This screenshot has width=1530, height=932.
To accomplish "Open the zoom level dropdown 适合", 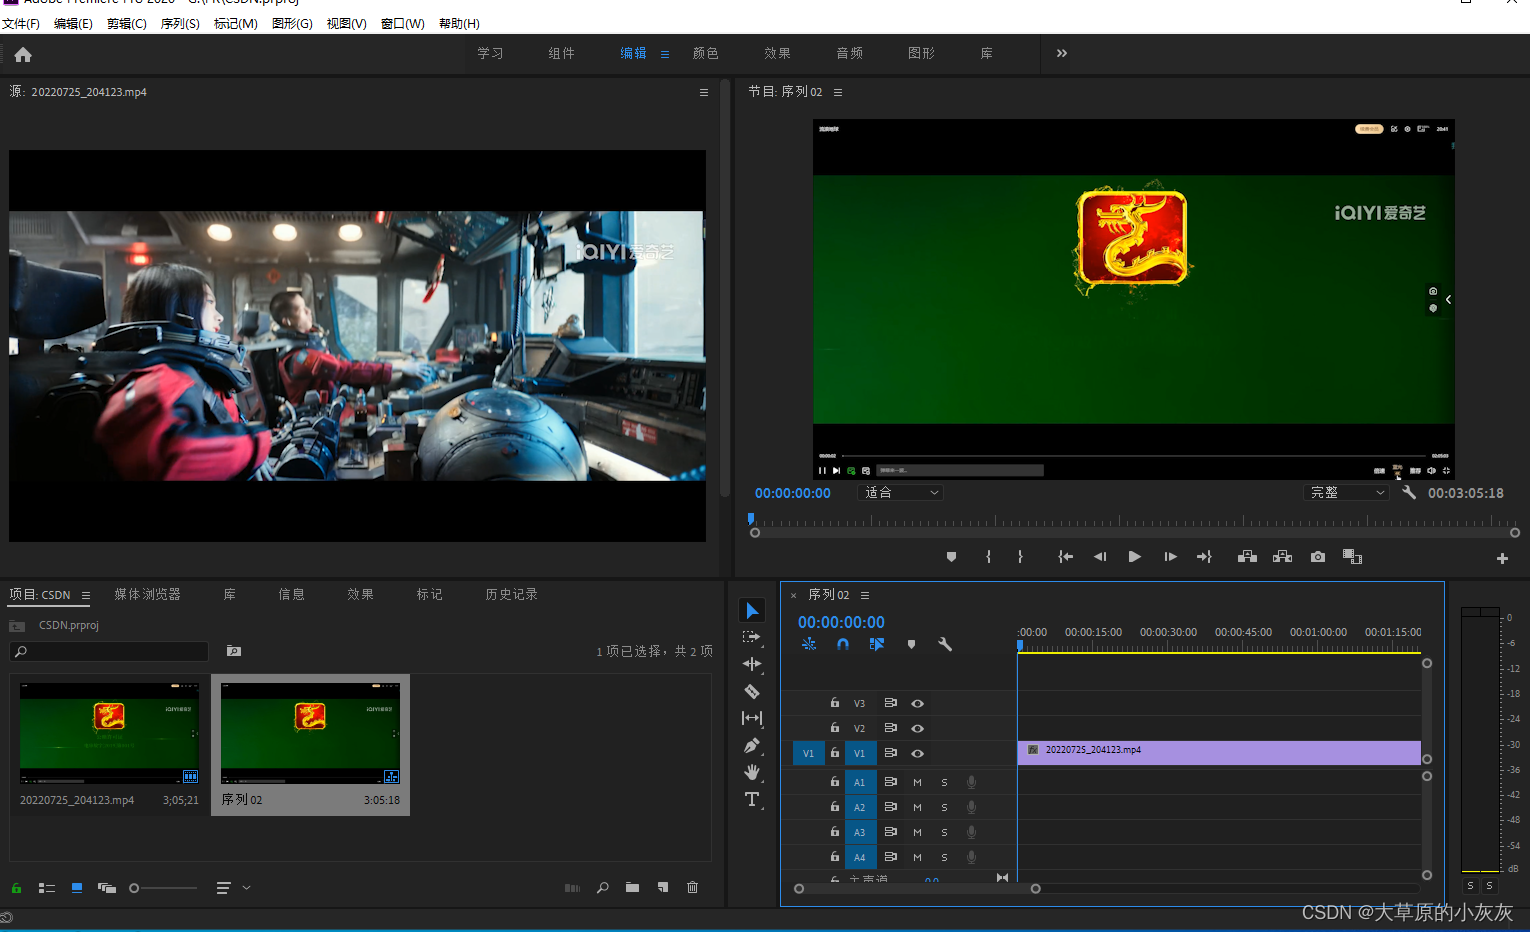I will point(901,493).
